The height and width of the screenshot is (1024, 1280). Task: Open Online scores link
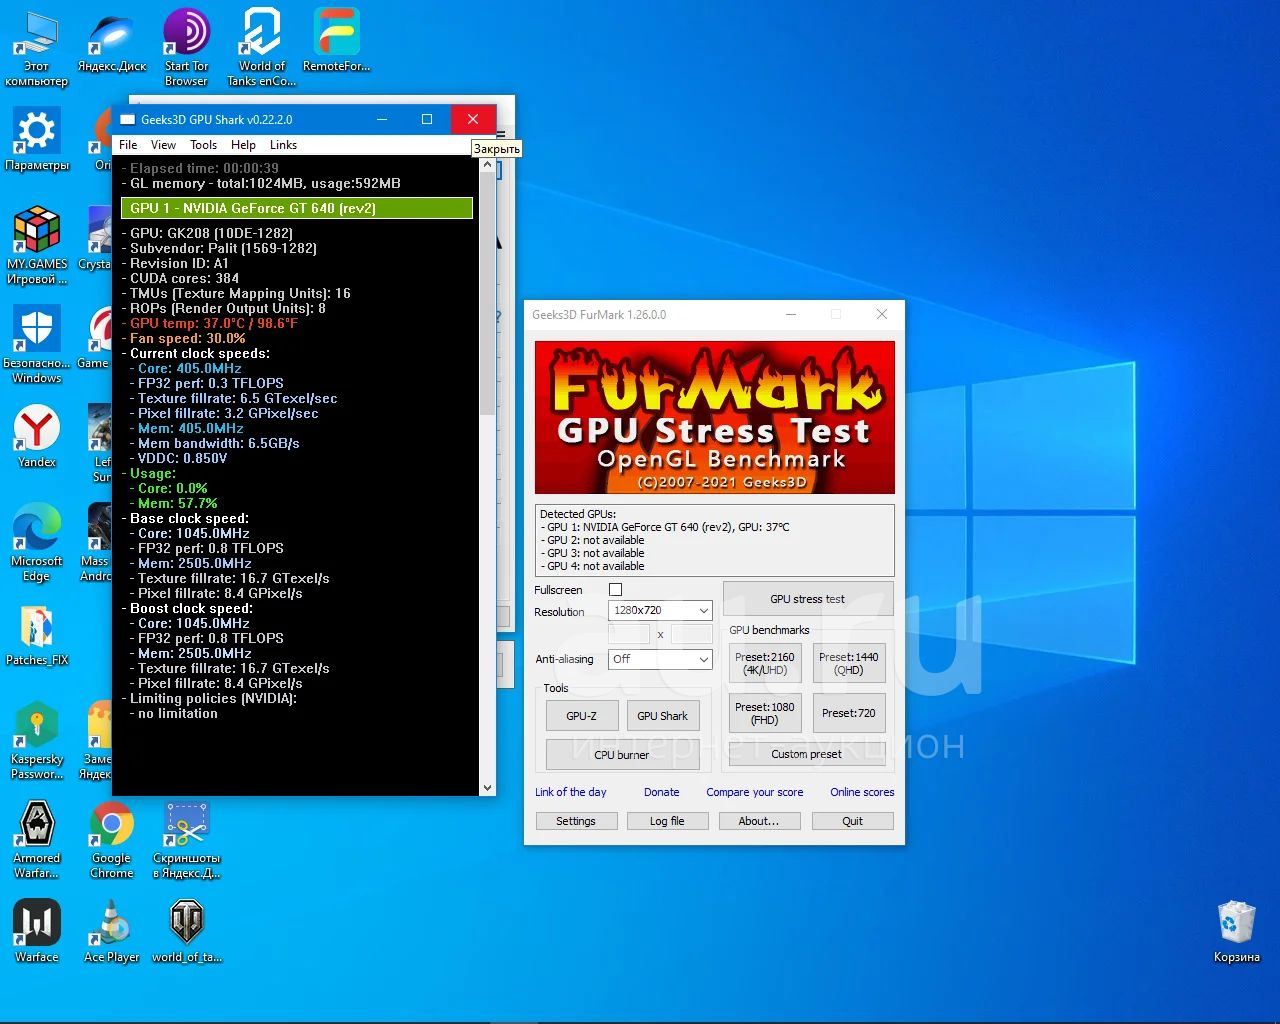(x=862, y=792)
